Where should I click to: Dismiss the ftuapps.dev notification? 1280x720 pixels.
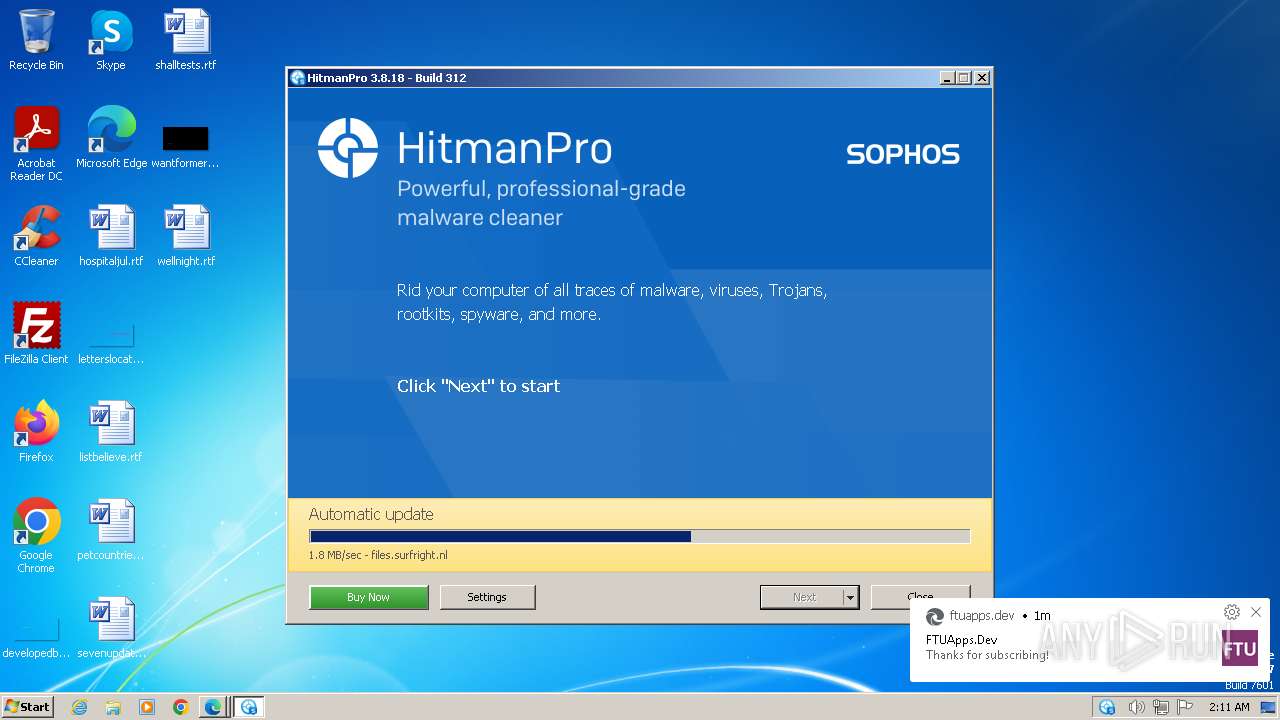[1256, 612]
